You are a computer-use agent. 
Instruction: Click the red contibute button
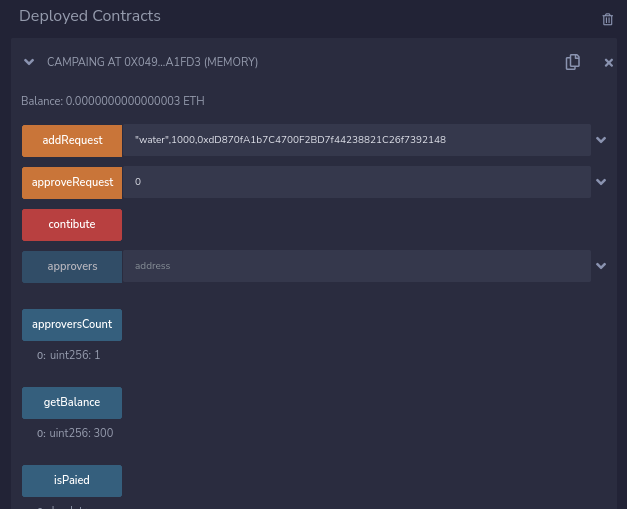[x=72, y=224]
